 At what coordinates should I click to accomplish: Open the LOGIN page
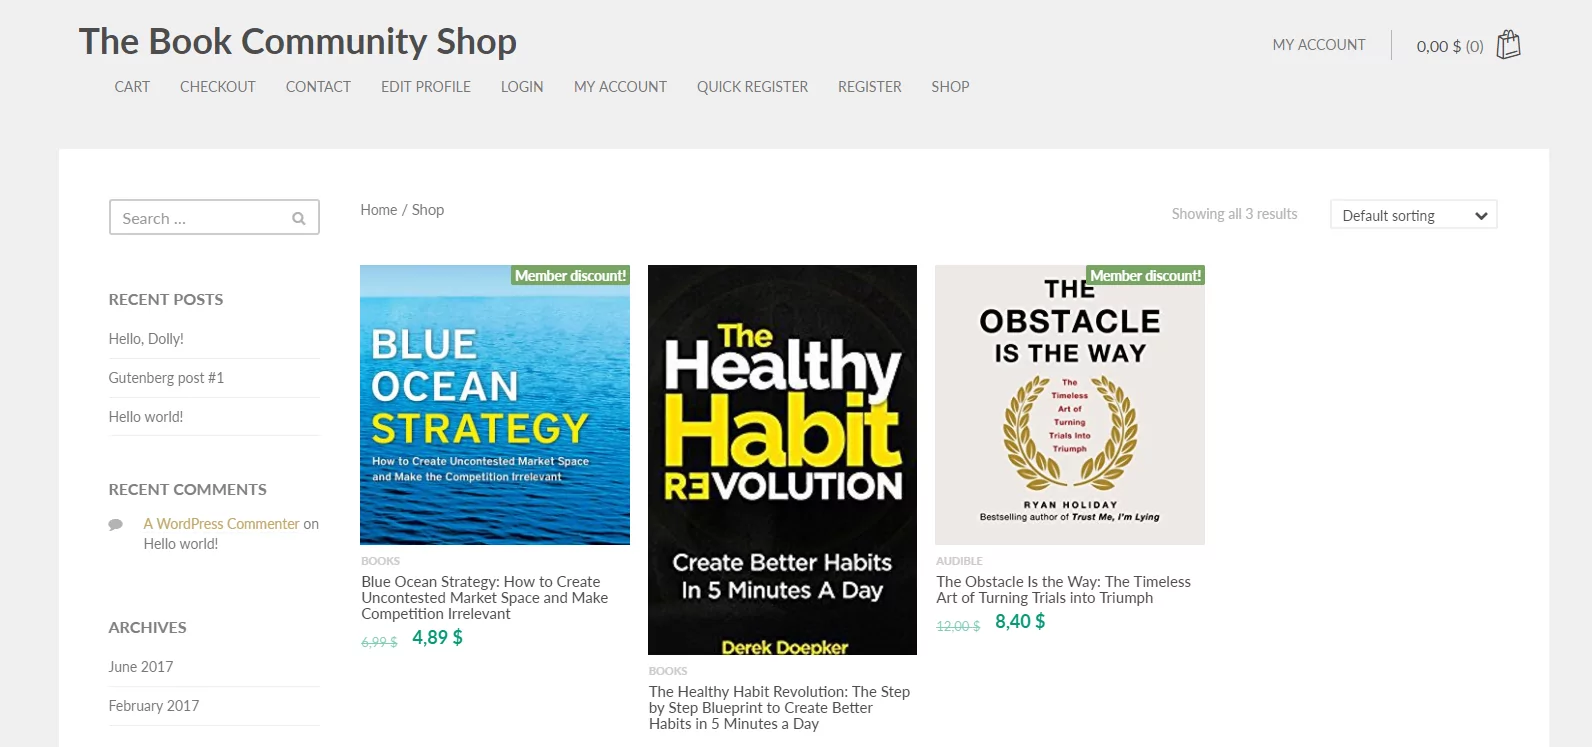click(522, 87)
